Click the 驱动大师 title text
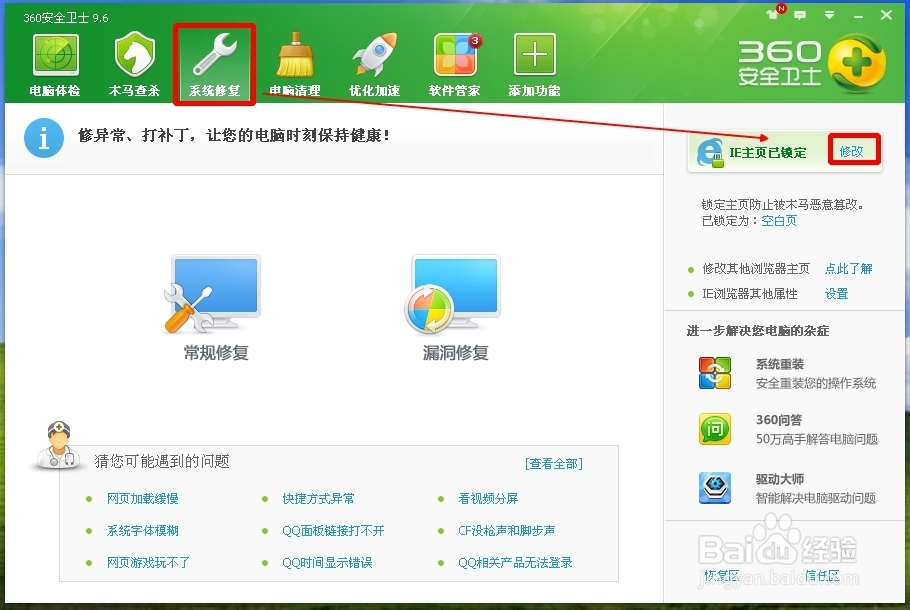The image size is (910, 610). click(779, 479)
